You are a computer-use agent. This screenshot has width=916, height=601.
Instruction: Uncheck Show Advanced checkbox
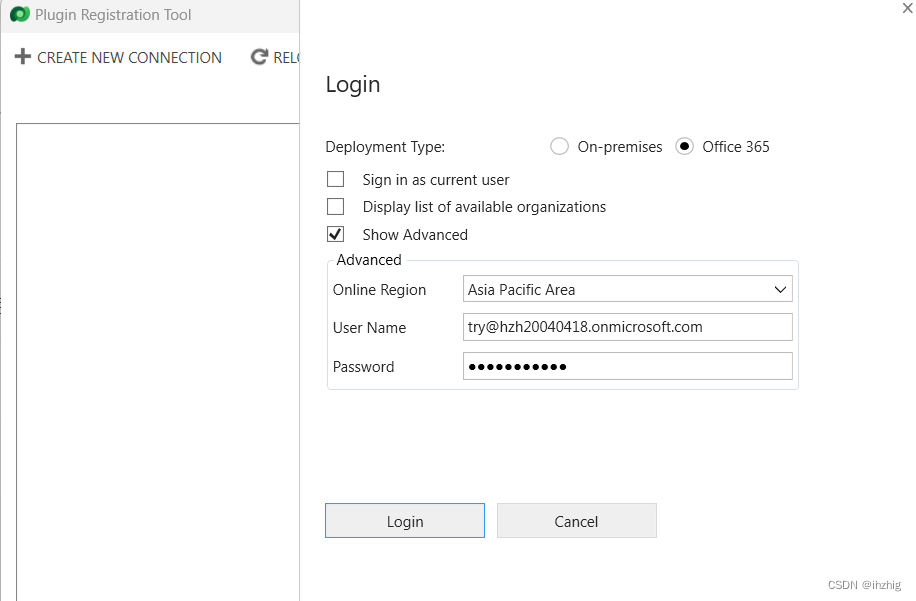pos(335,234)
